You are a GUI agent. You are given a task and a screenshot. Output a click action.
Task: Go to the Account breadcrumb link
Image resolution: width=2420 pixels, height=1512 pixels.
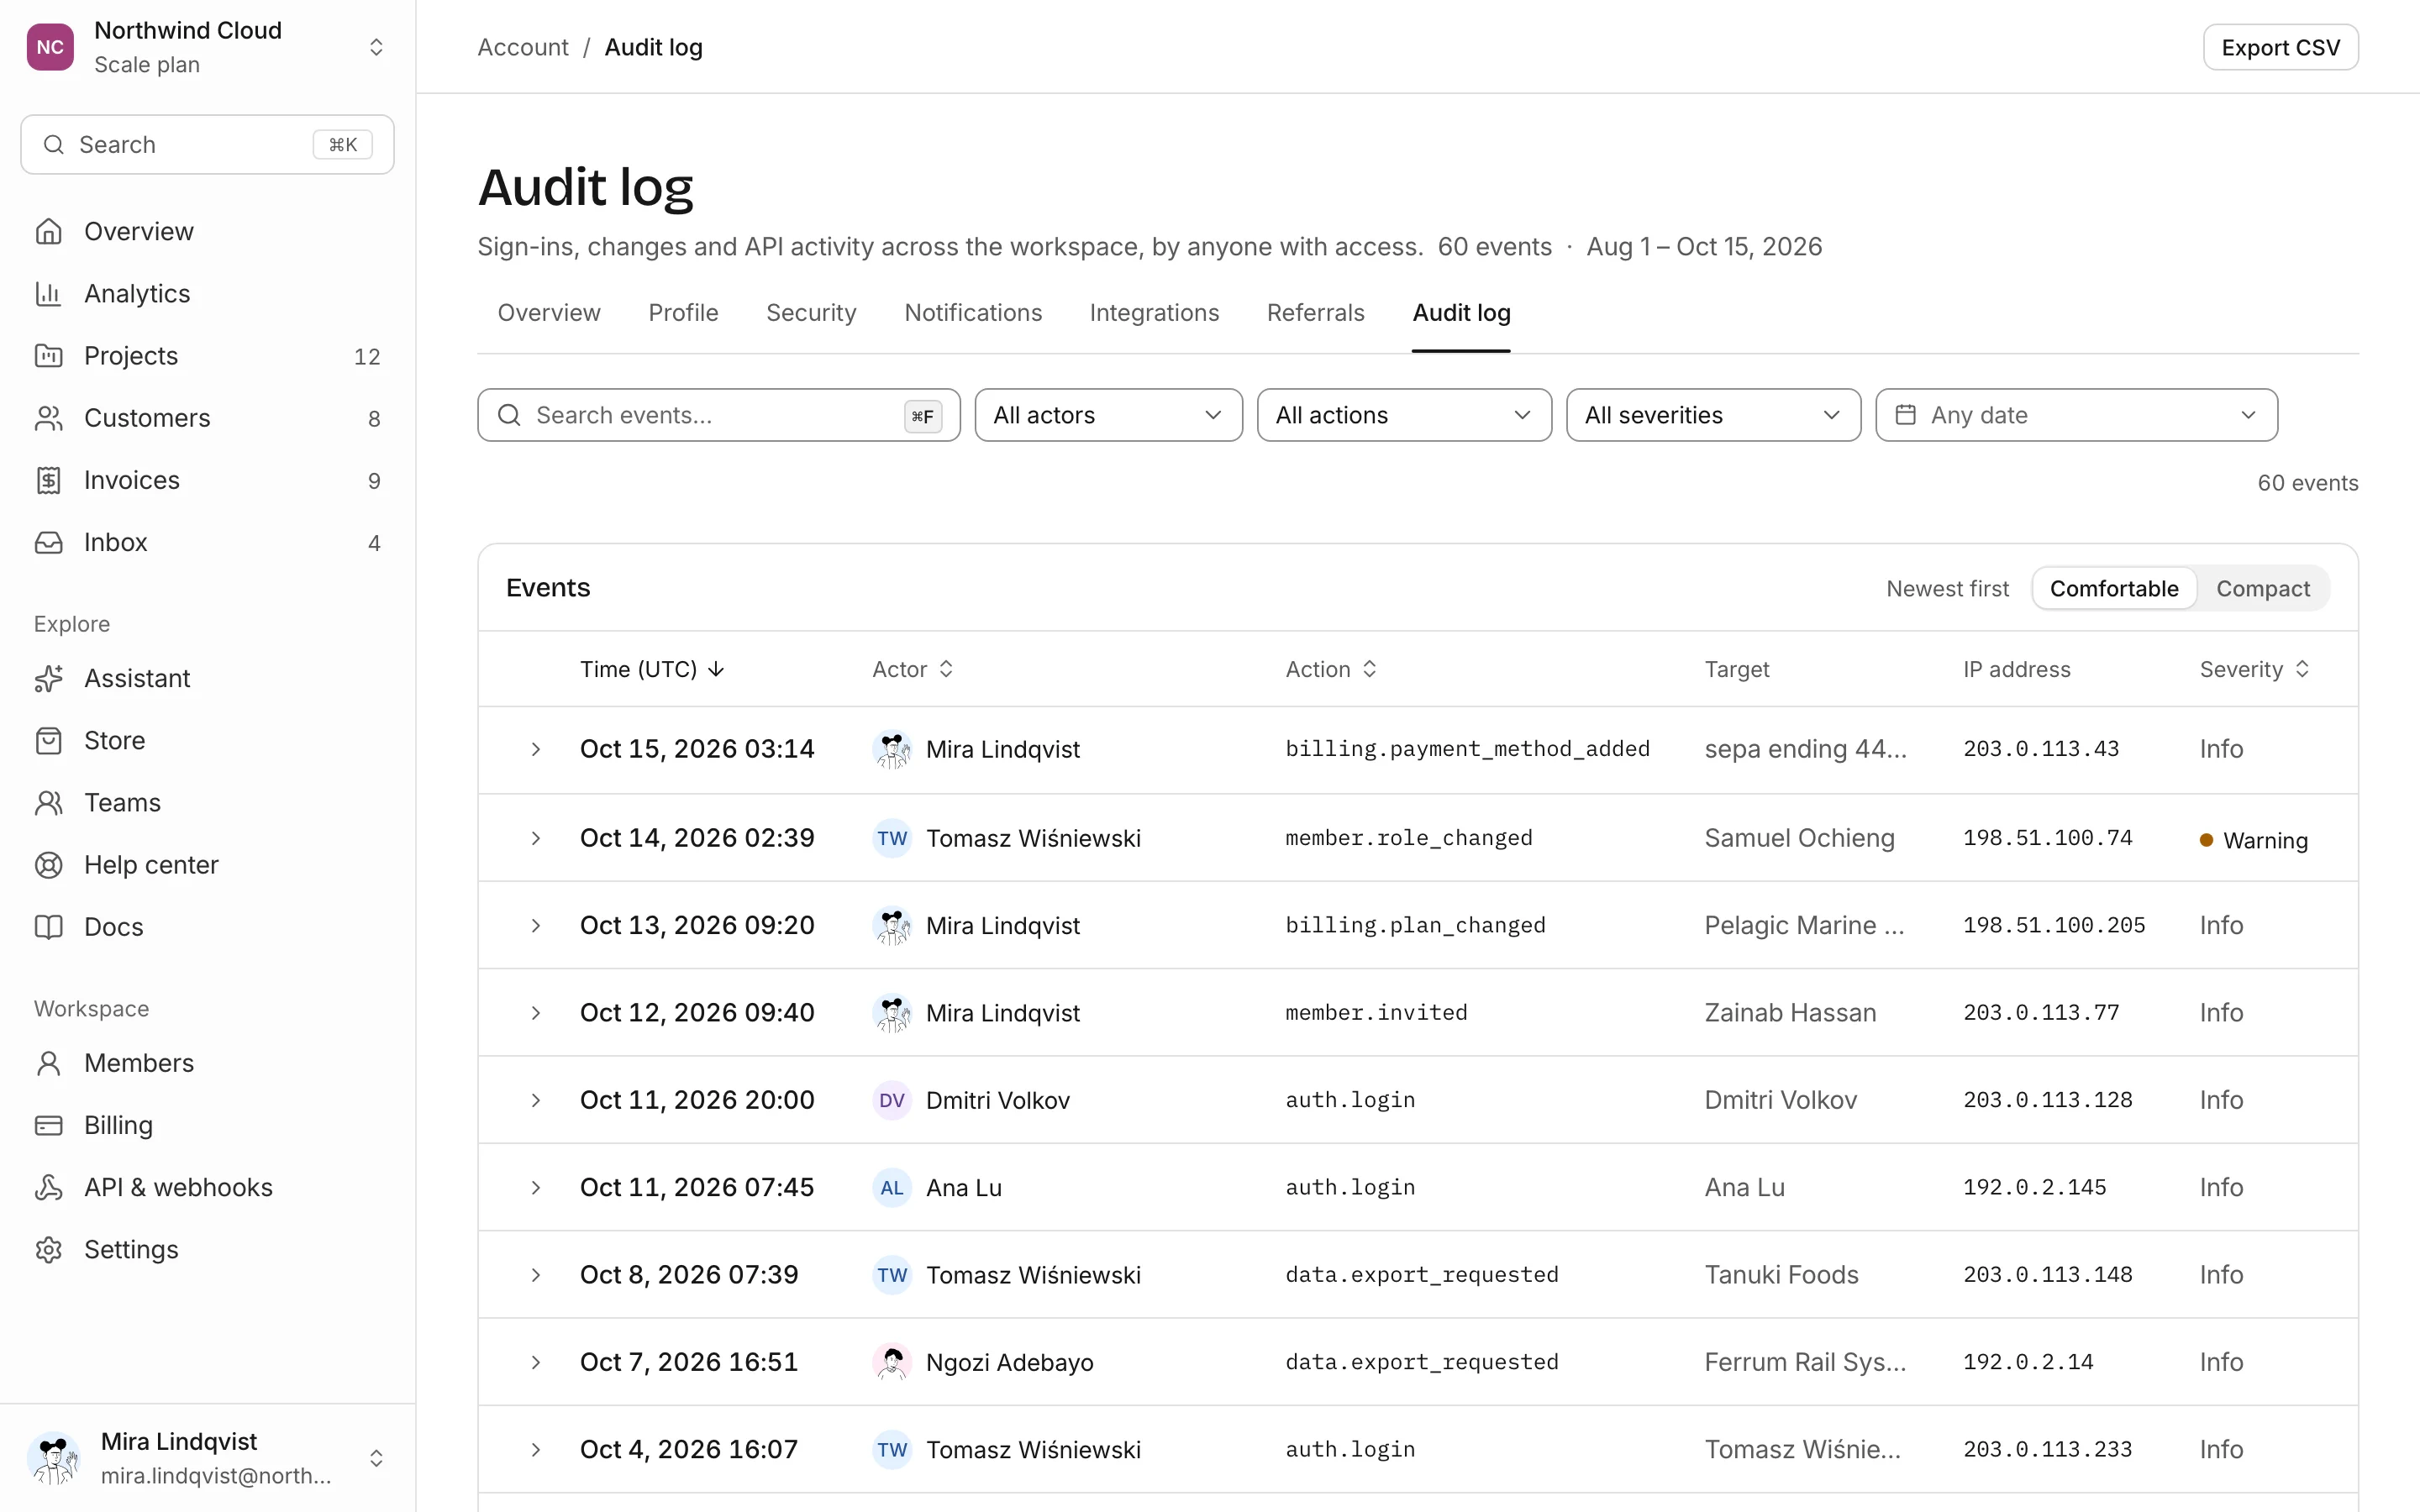522,47
